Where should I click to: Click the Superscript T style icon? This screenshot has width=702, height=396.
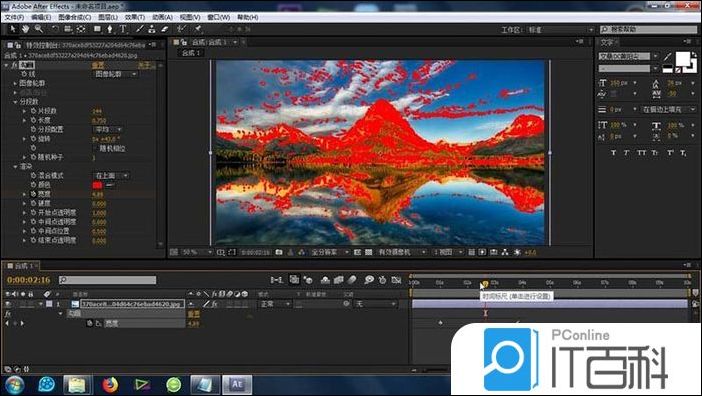point(670,153)
